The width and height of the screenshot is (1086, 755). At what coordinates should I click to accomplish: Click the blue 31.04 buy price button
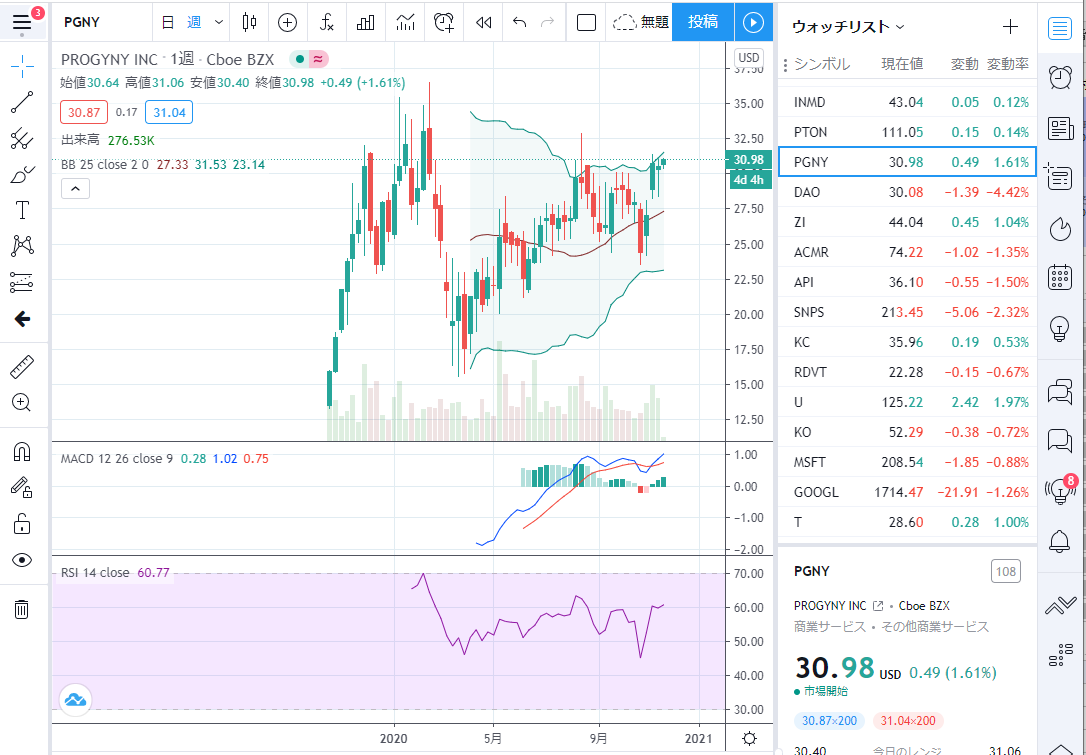(x=169, y=112)
